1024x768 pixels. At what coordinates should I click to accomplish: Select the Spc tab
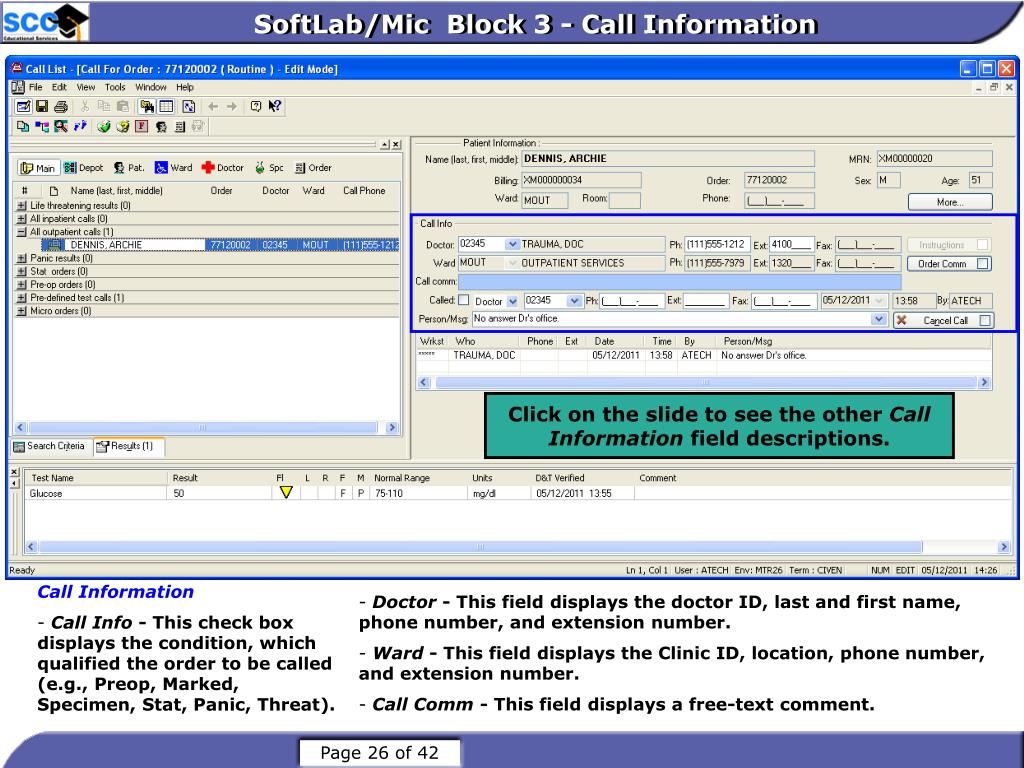pos(269,168)
